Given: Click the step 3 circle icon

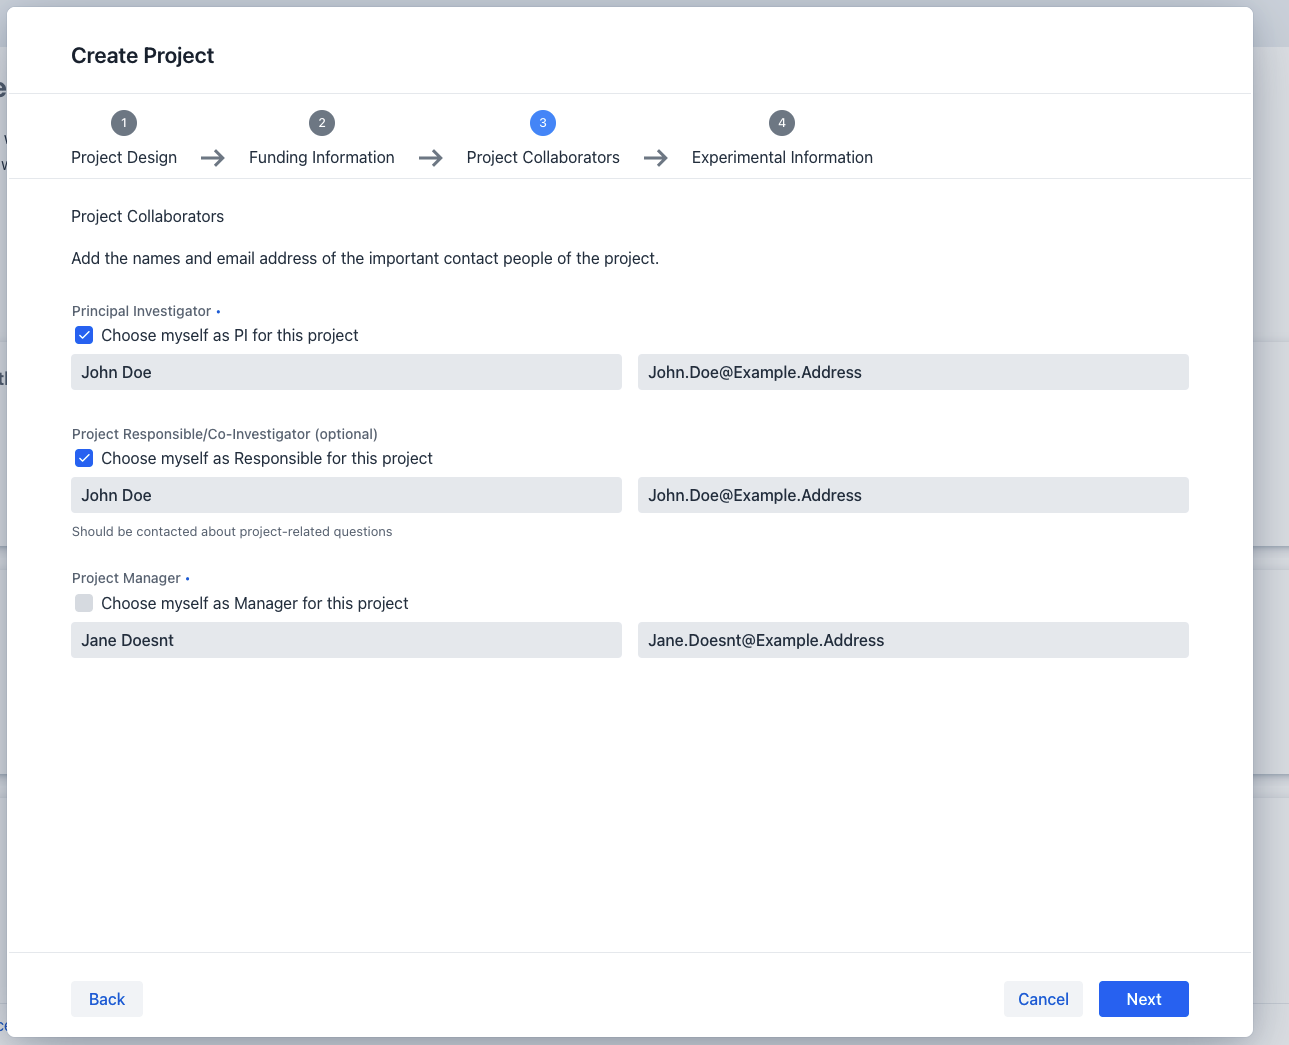Looking at the screenshot, I should point(543,123).
